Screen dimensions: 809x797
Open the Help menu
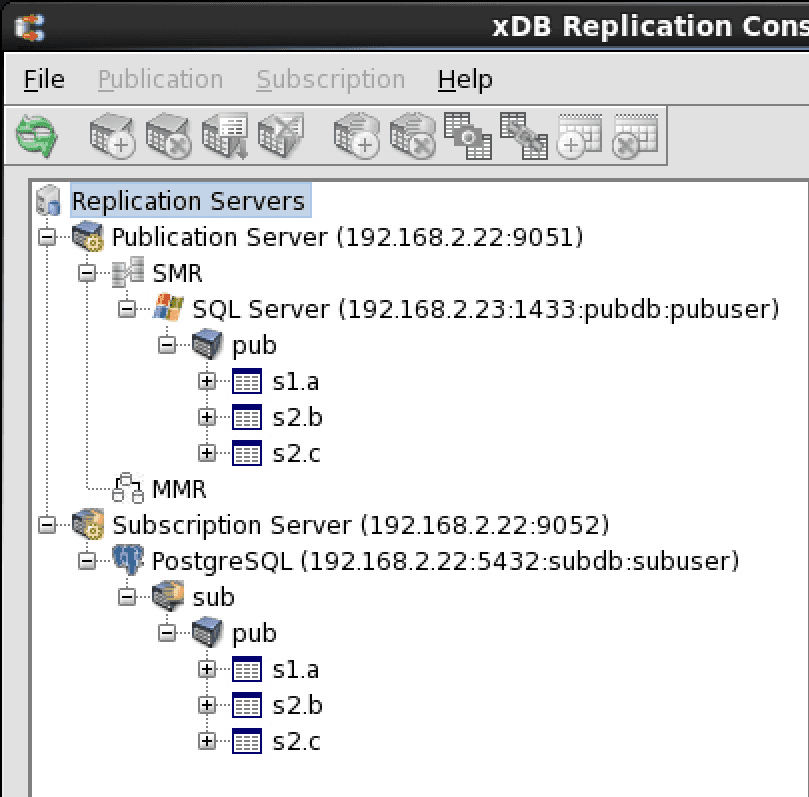[x=465, y=80]
